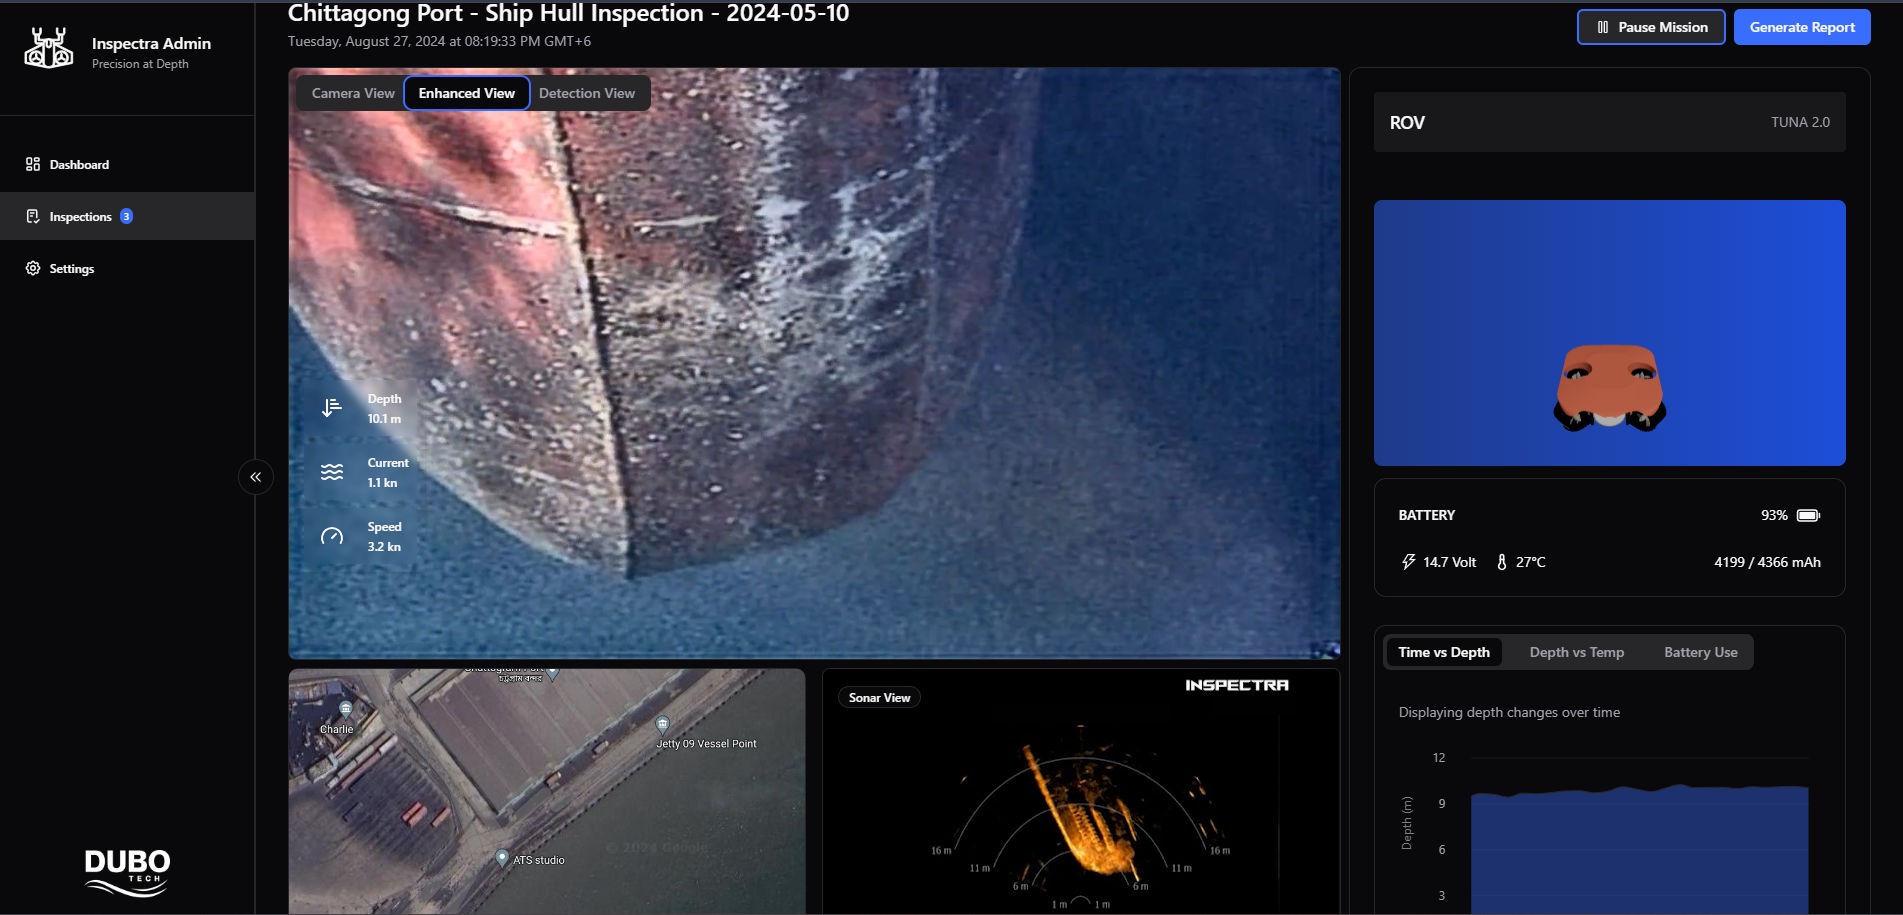Switch to Depth vs Temp chart tab
This screenshot has height=915, width=1903.
coord(1577,652)
